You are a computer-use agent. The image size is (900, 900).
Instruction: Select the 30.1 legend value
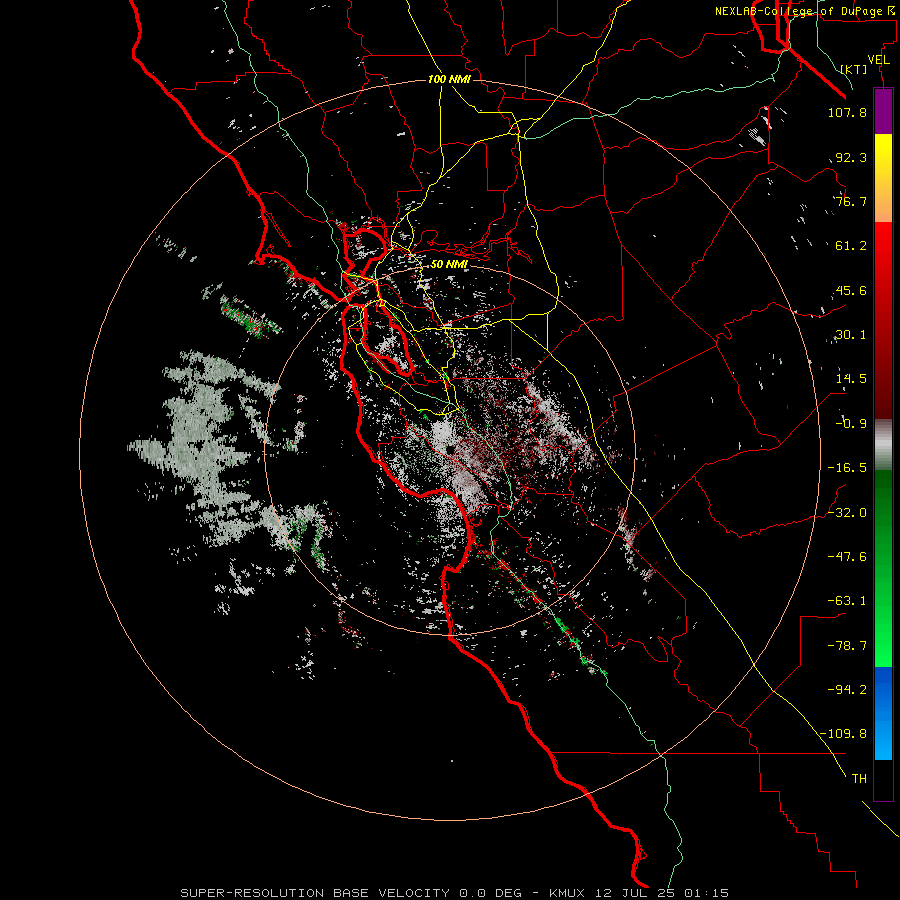[x=851, y=335]
